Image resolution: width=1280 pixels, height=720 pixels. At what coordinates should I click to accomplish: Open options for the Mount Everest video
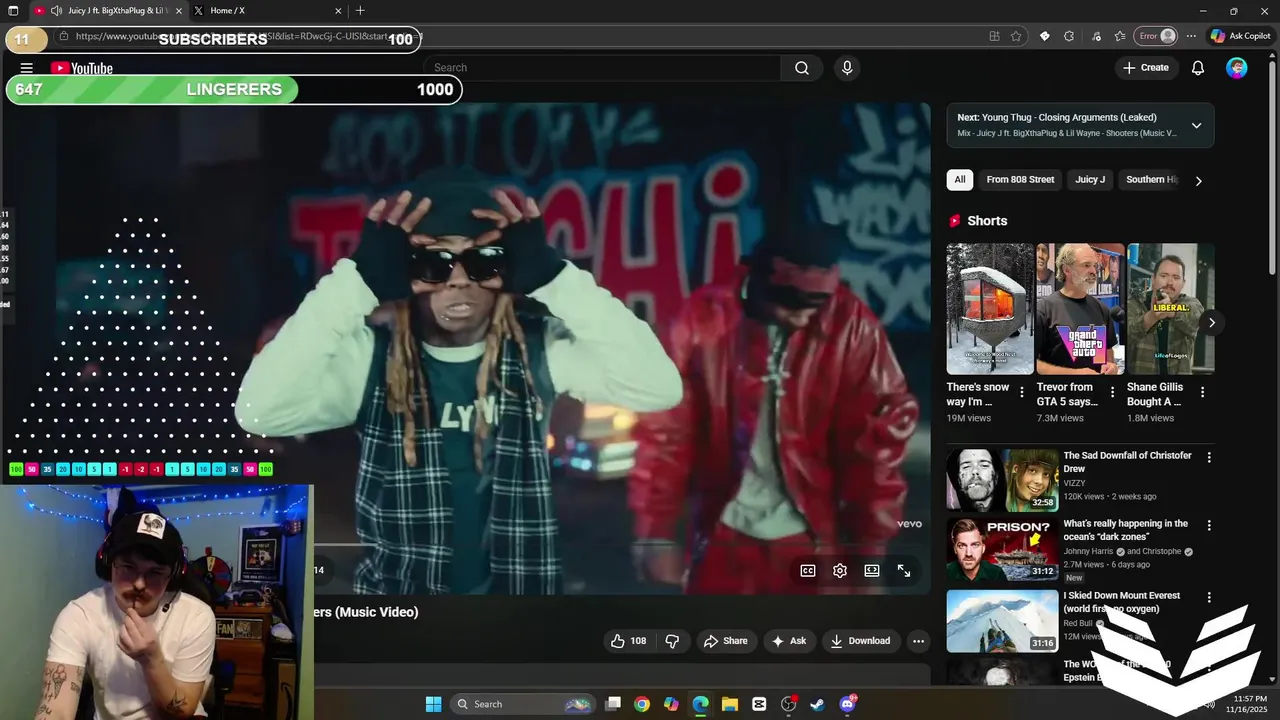pos(1209,598)
